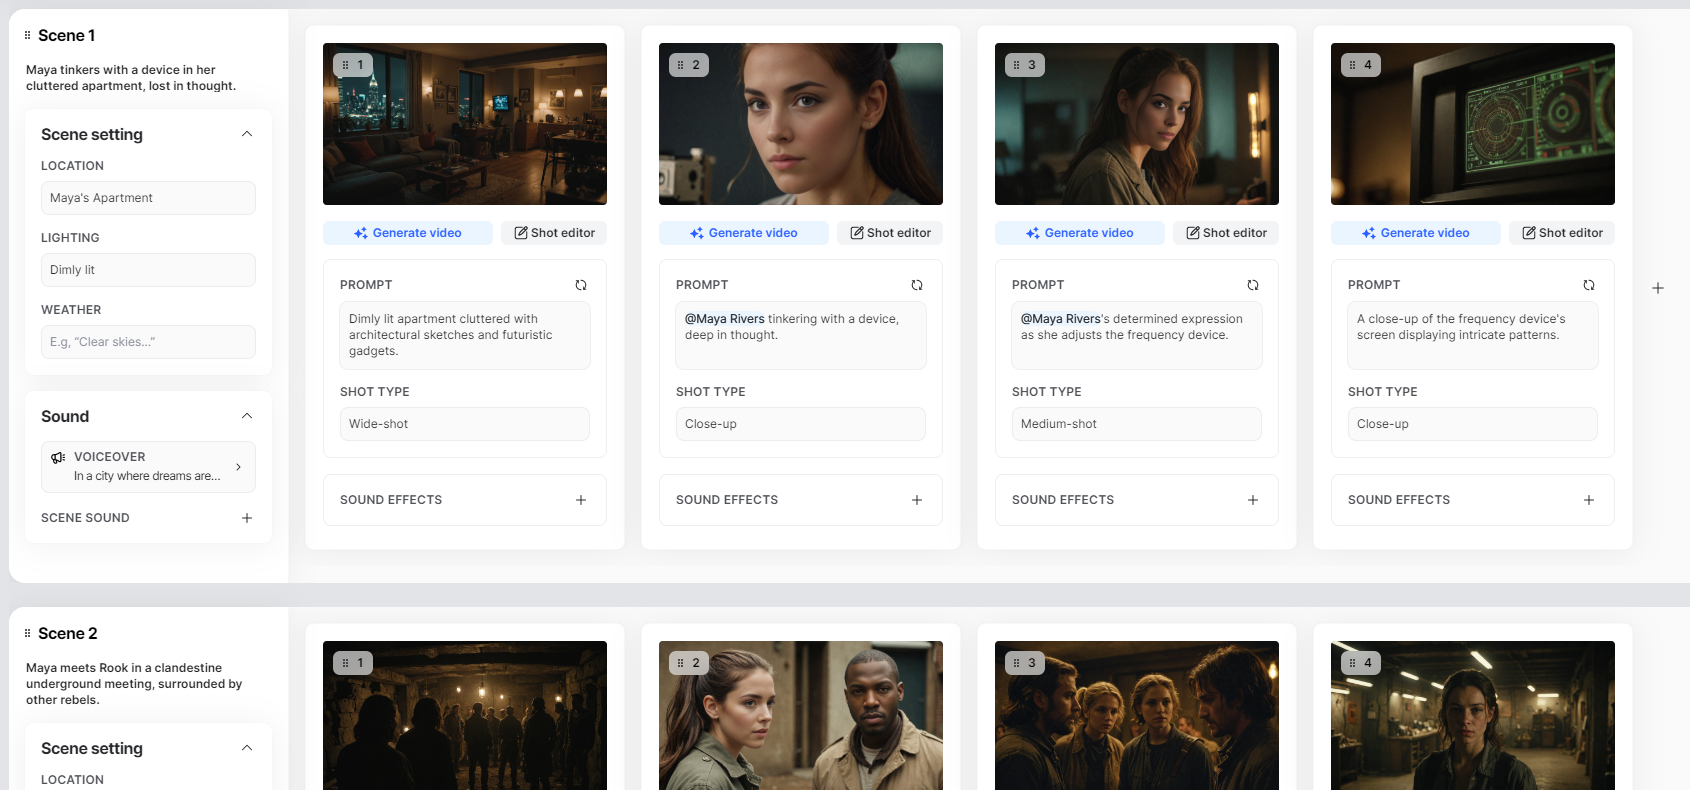Image resolution: width=1690 pixels, height=790 pixels.
Task: Click the empty Weather input field
Action: [x=148, y=342]
